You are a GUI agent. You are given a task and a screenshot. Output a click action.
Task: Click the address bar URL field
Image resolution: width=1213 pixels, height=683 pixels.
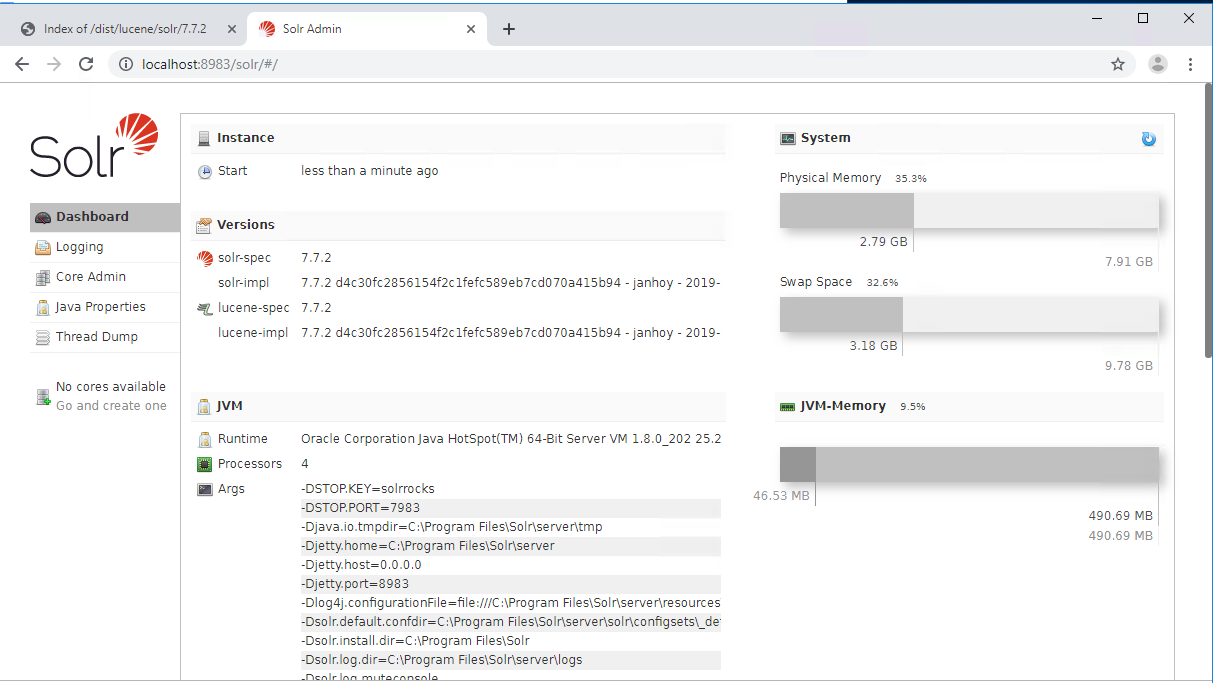(x=600, y=64)
